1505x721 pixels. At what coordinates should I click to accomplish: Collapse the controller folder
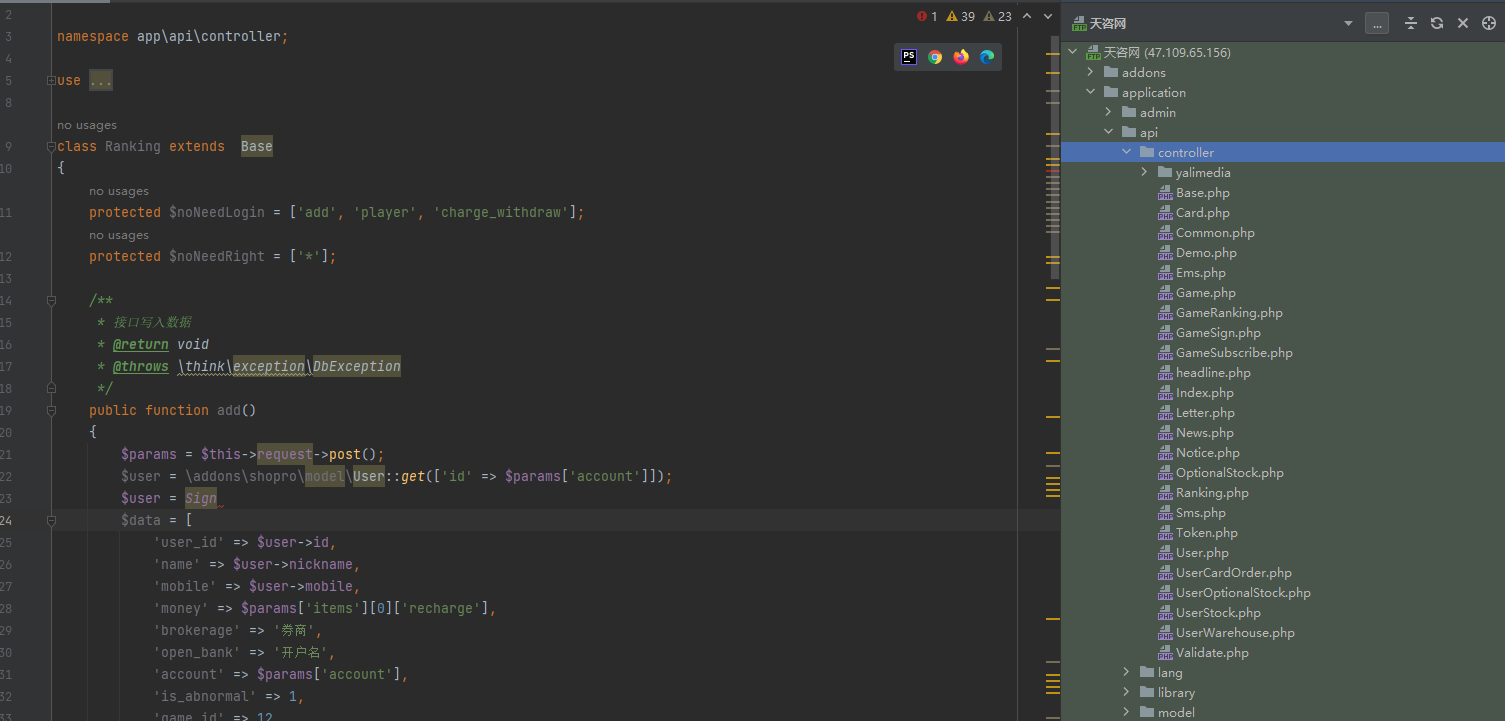(x=1127, y=152)
